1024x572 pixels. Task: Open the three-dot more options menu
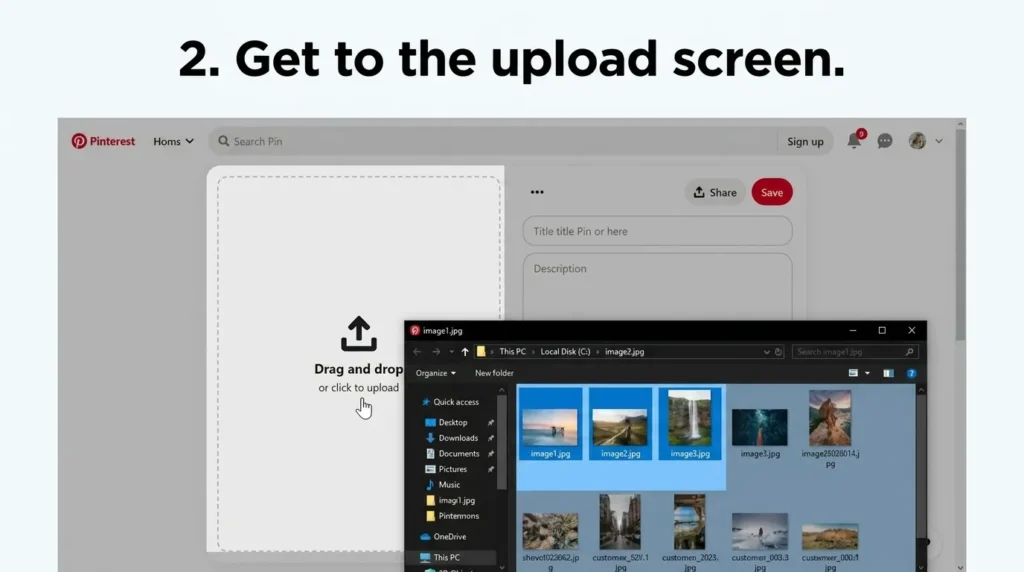[x=537, y=192]
